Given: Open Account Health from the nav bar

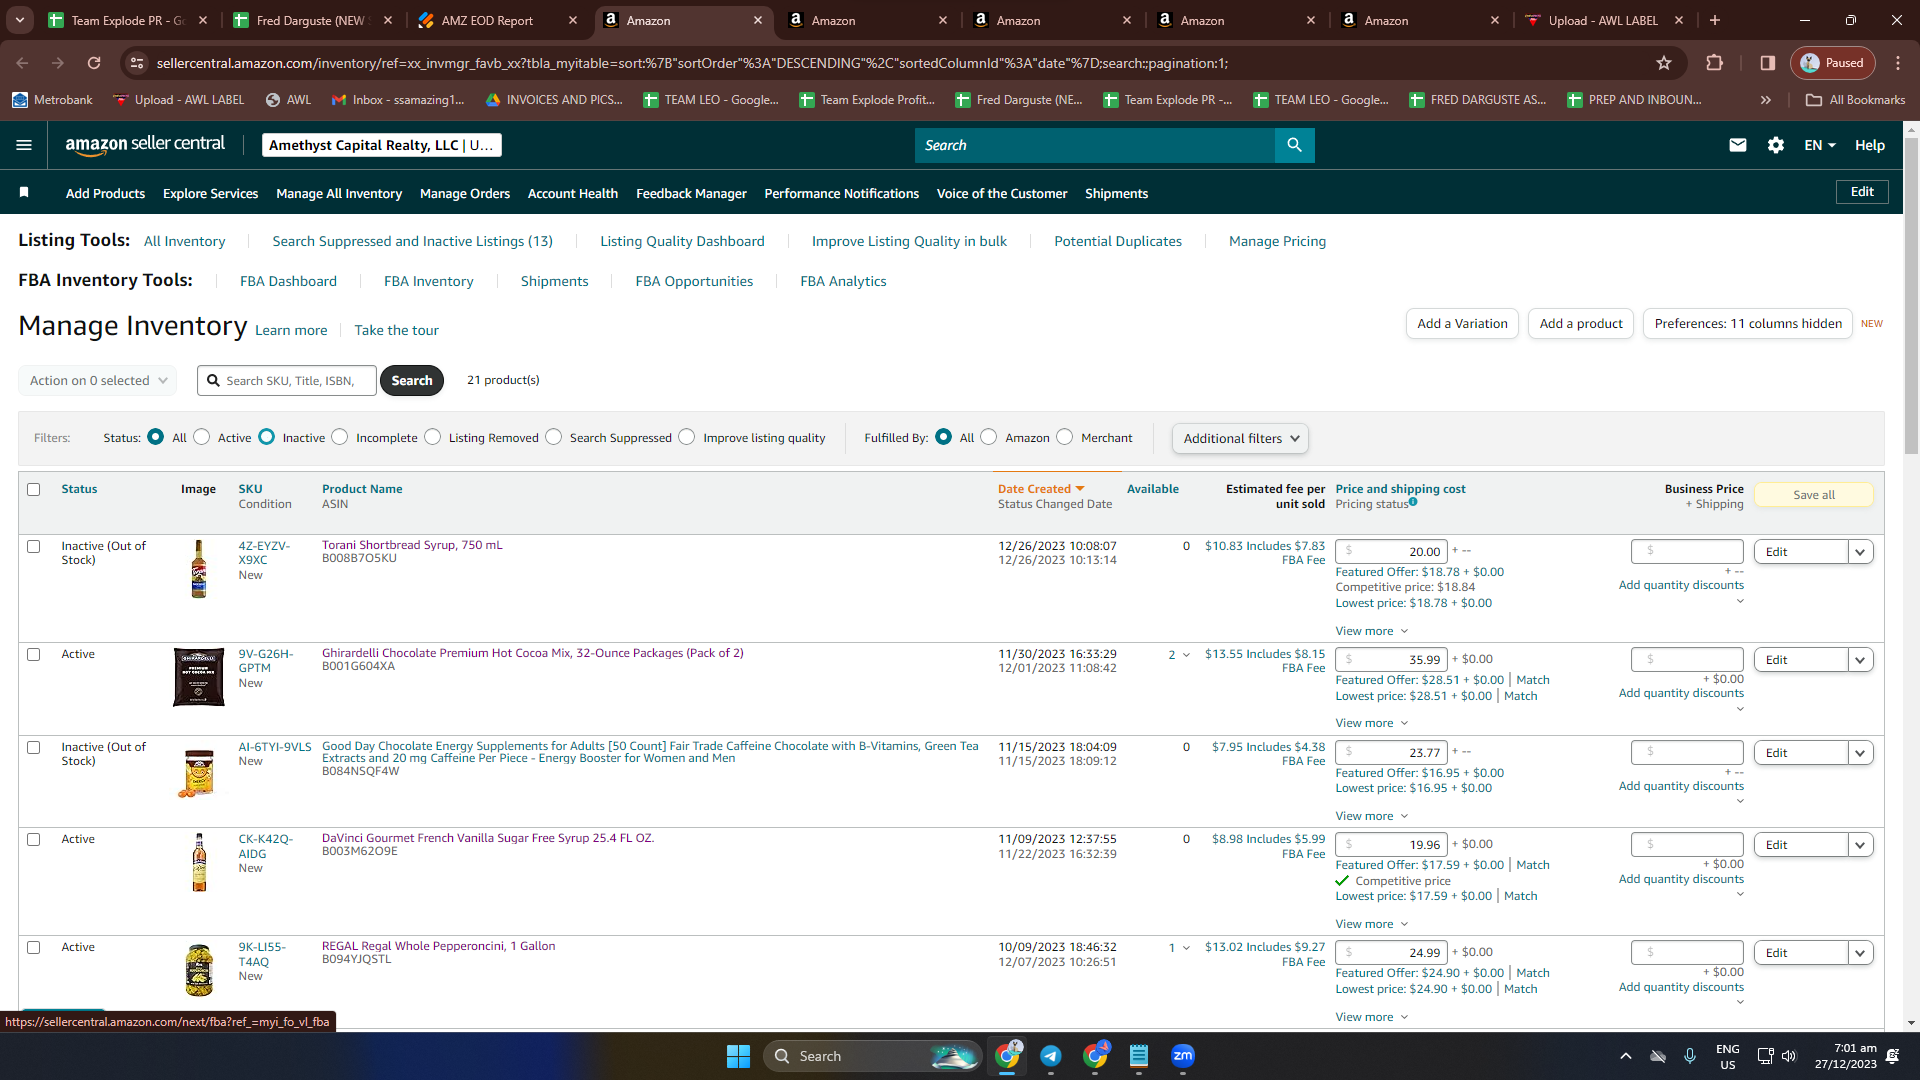Looking at the screenshot, I should pos(573,194).
